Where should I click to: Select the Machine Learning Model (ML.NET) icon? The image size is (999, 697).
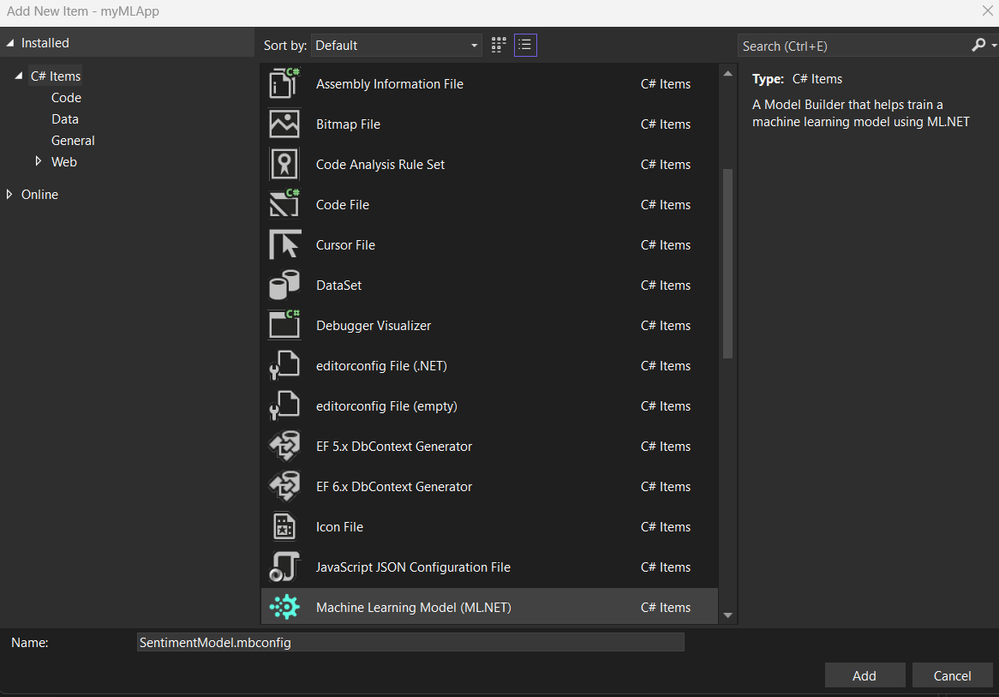tap(284, 607)
